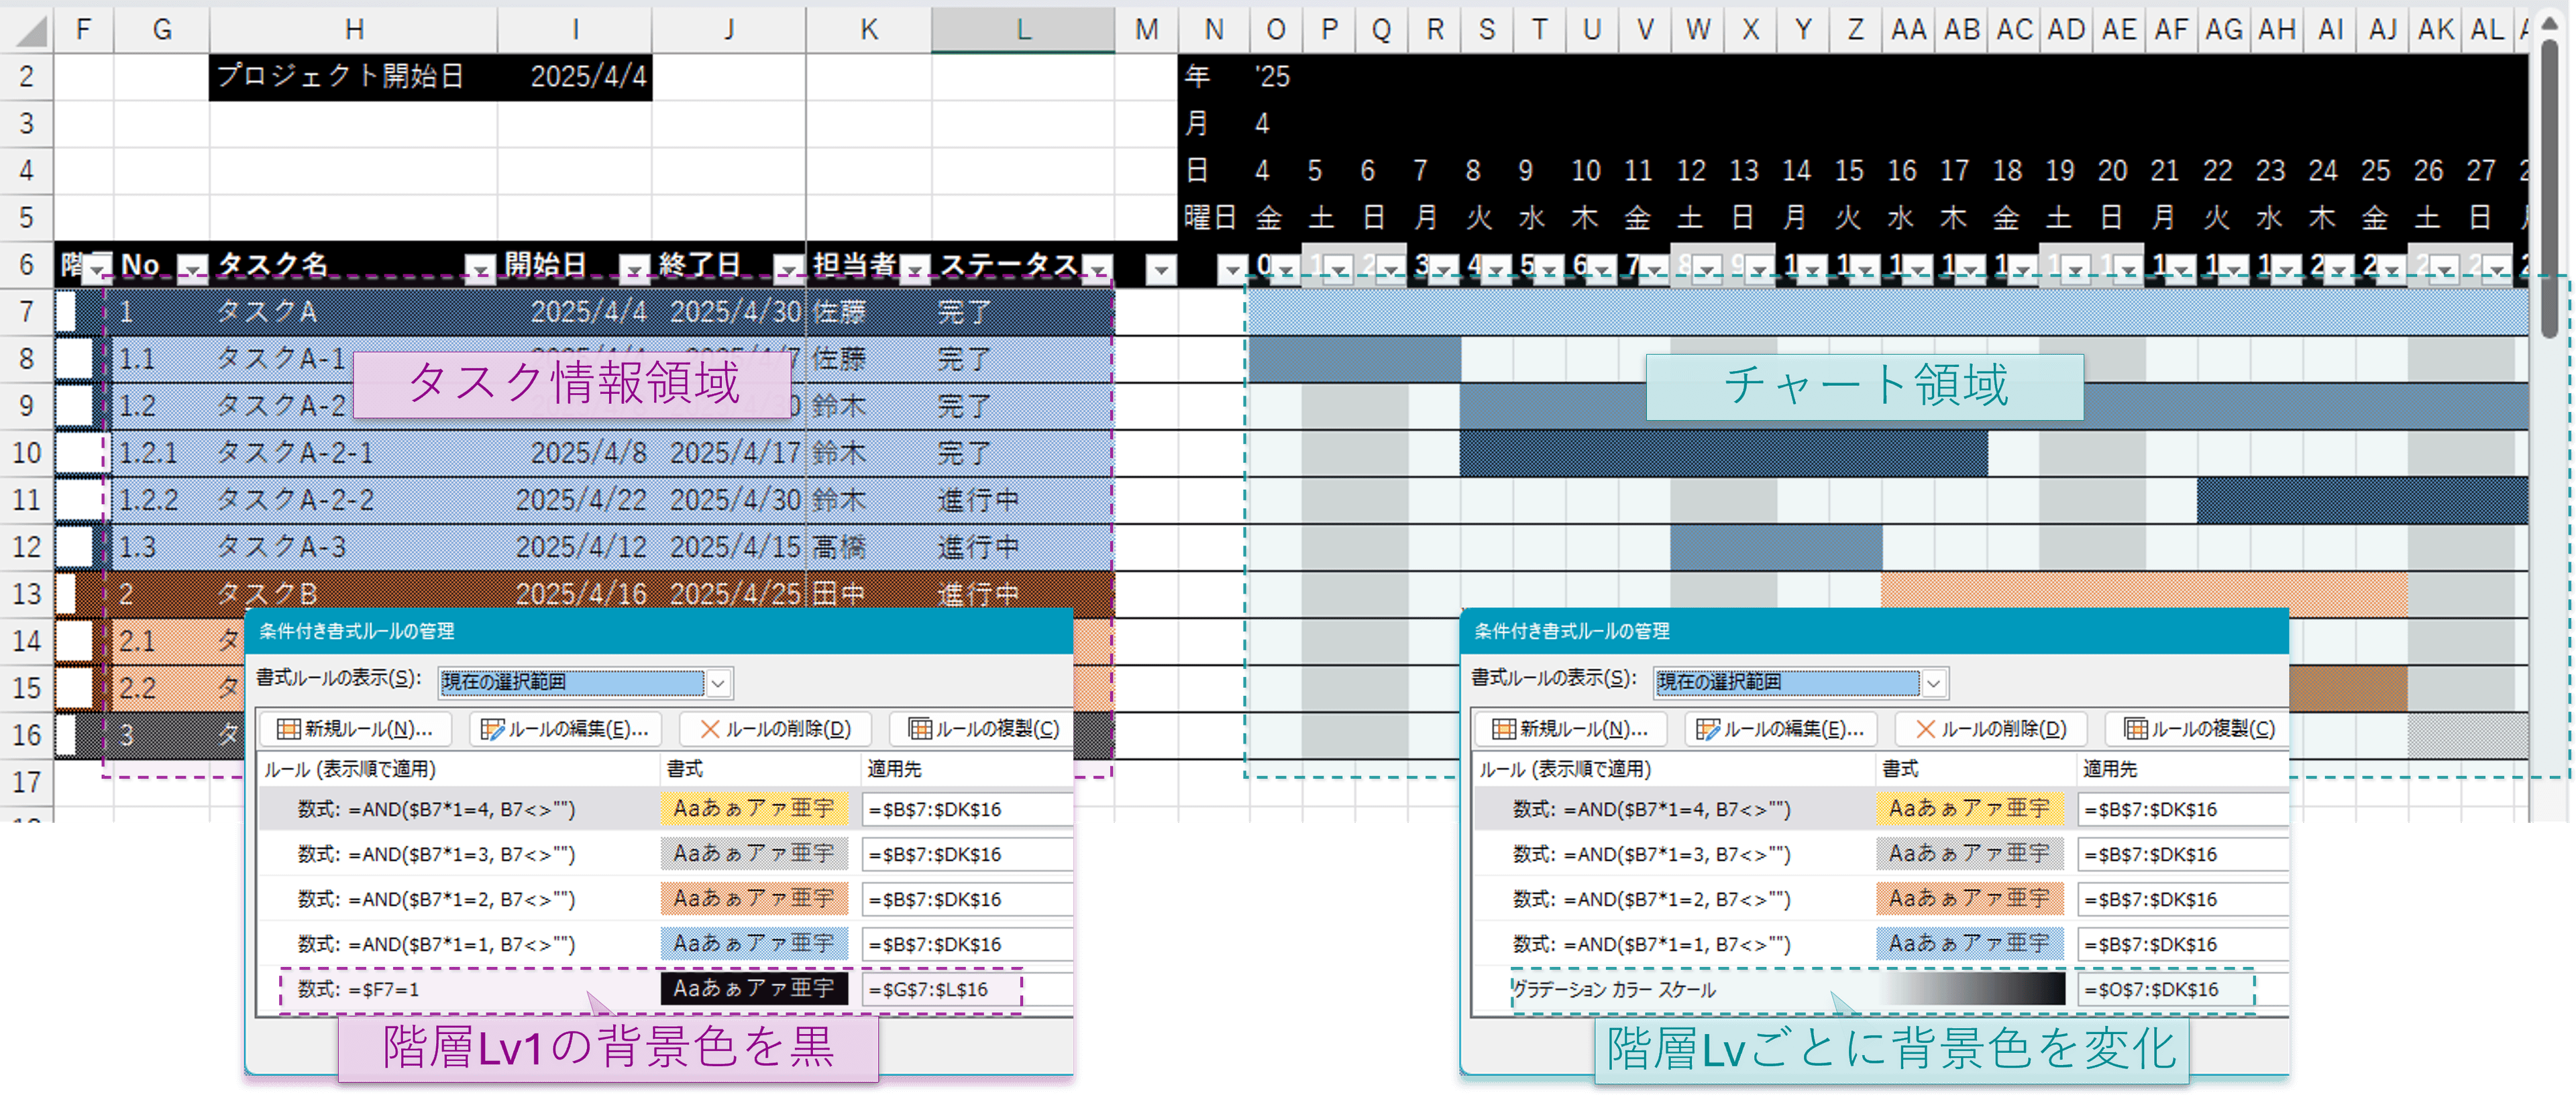
Task: Click 新規ルール button in right dialog
Action: point(1570,729)
